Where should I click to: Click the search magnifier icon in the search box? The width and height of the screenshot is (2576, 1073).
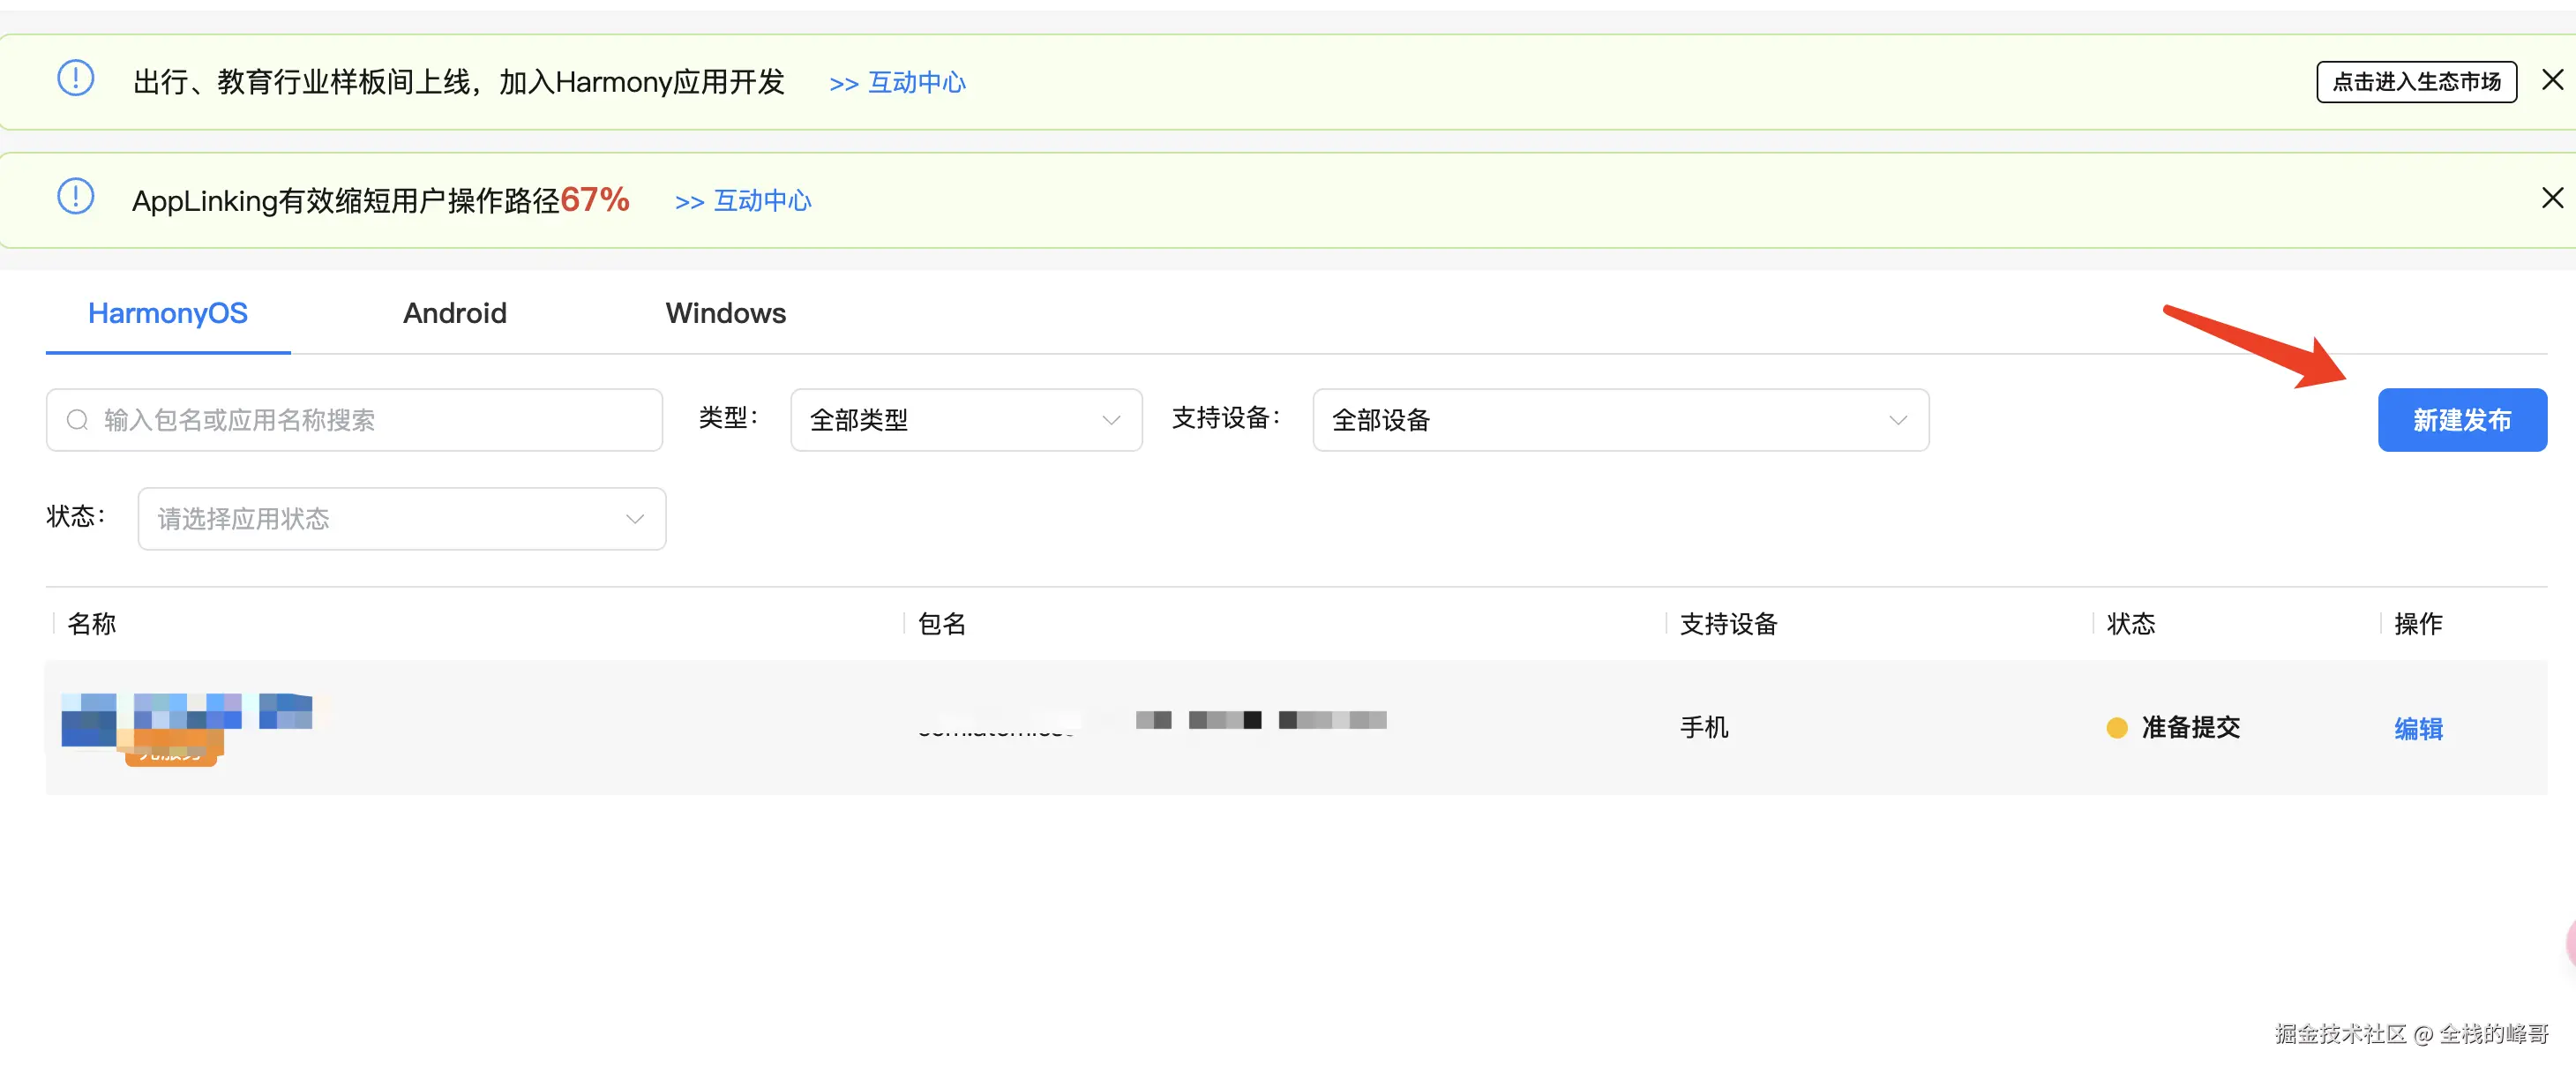[77, 420]
